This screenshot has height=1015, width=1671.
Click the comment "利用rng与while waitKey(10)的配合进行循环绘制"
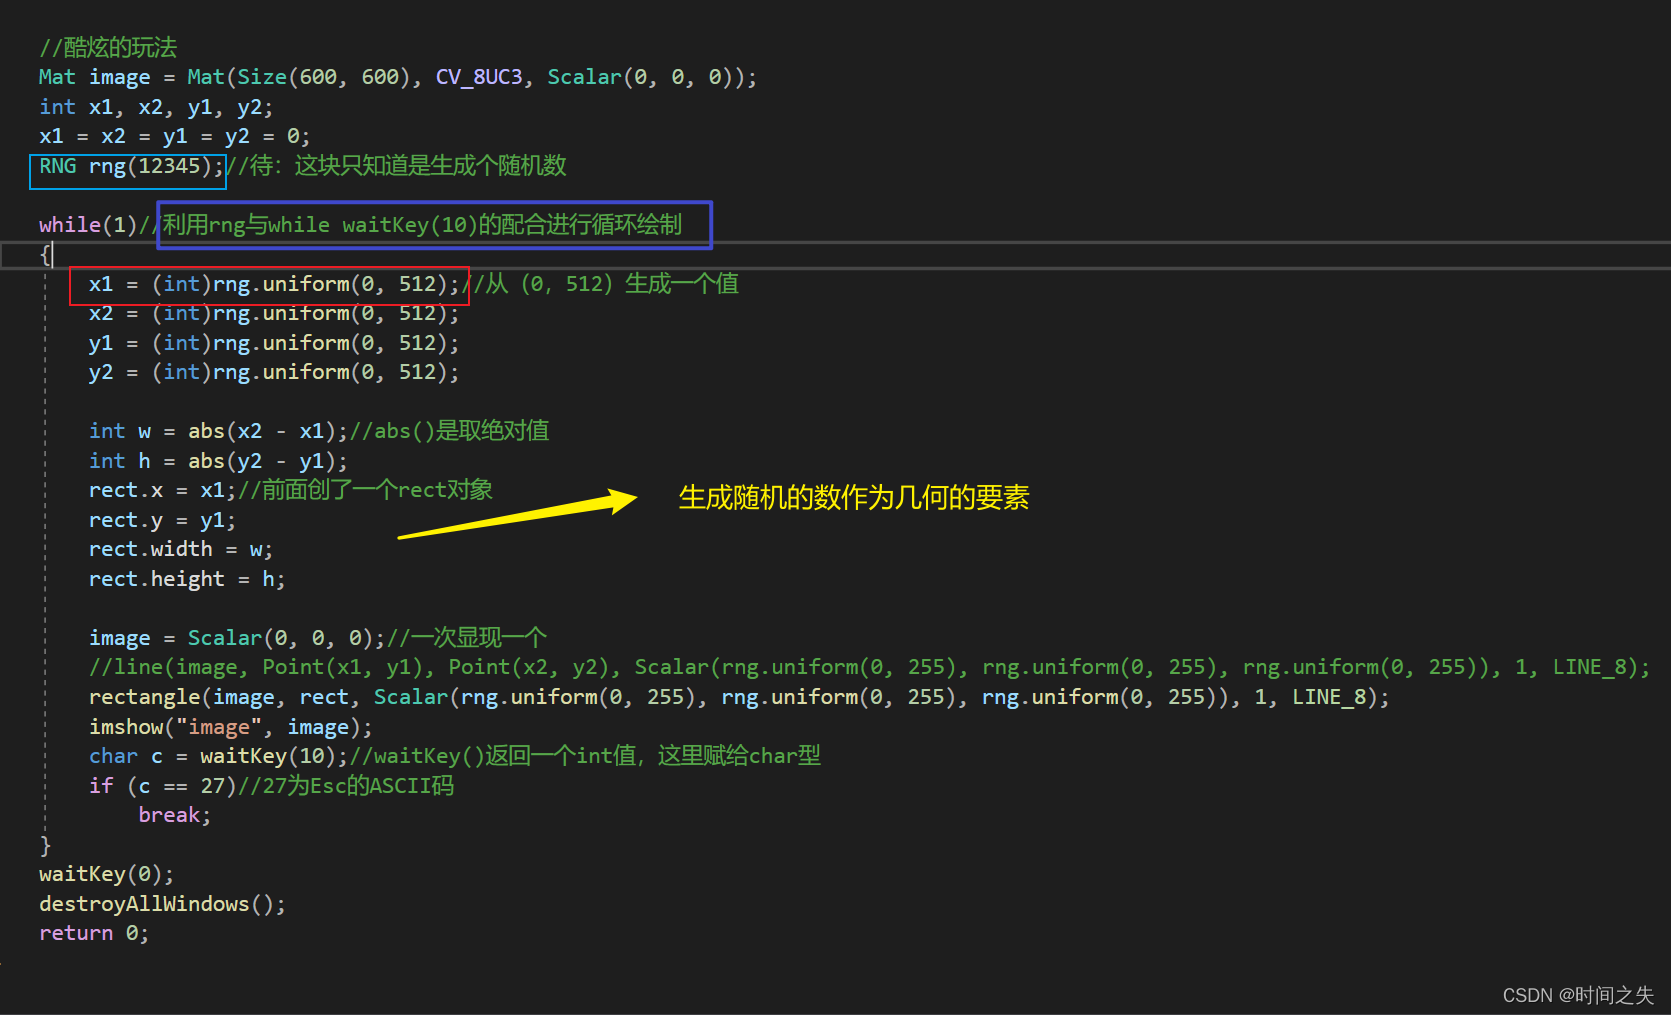[422, 224]
